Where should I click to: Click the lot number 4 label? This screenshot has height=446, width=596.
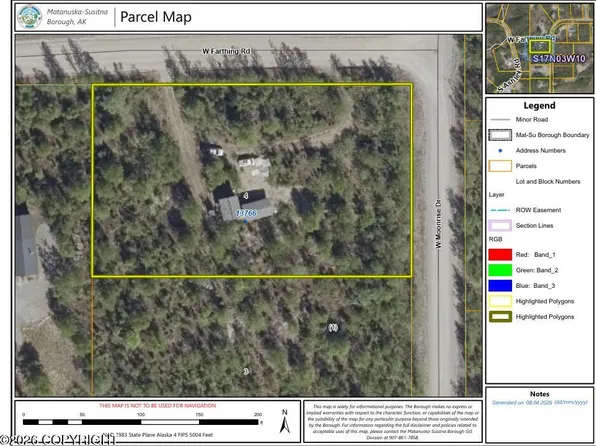tap(246, 195)
